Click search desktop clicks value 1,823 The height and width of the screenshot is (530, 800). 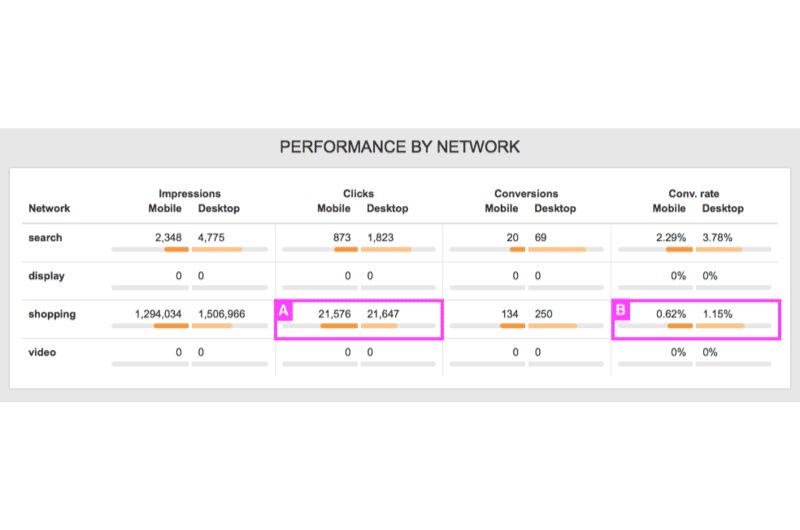380,238
